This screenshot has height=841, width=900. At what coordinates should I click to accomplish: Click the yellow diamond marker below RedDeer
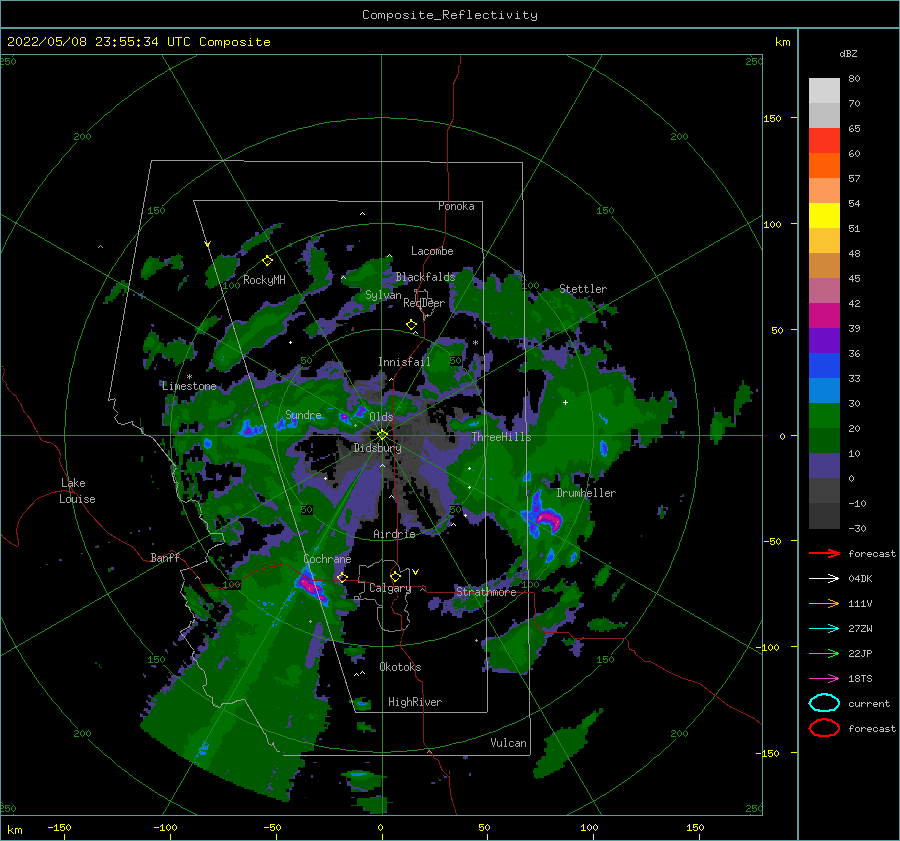point(411,325)
